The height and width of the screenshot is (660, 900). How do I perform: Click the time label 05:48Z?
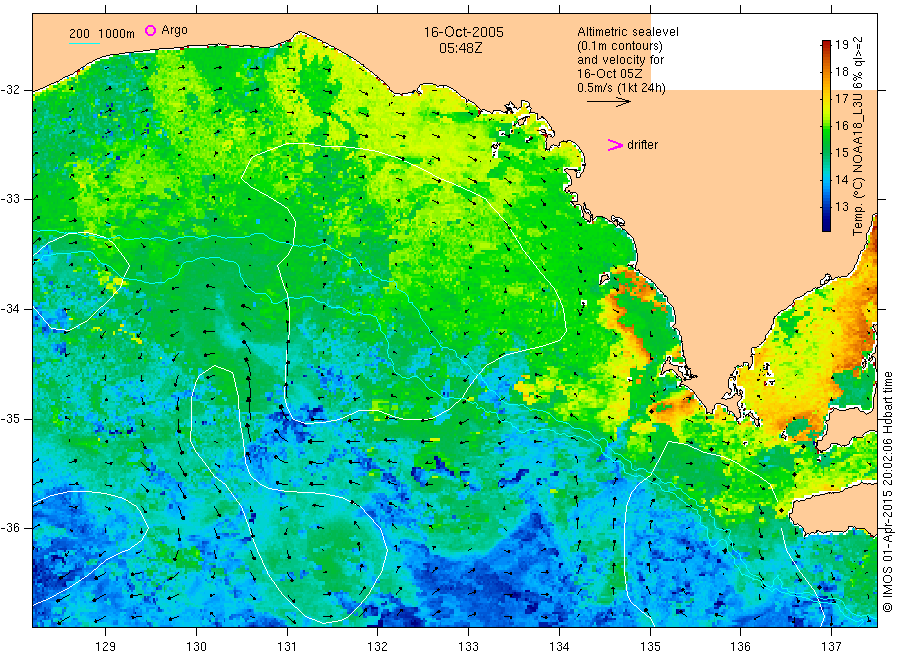(x=461, y=48)
